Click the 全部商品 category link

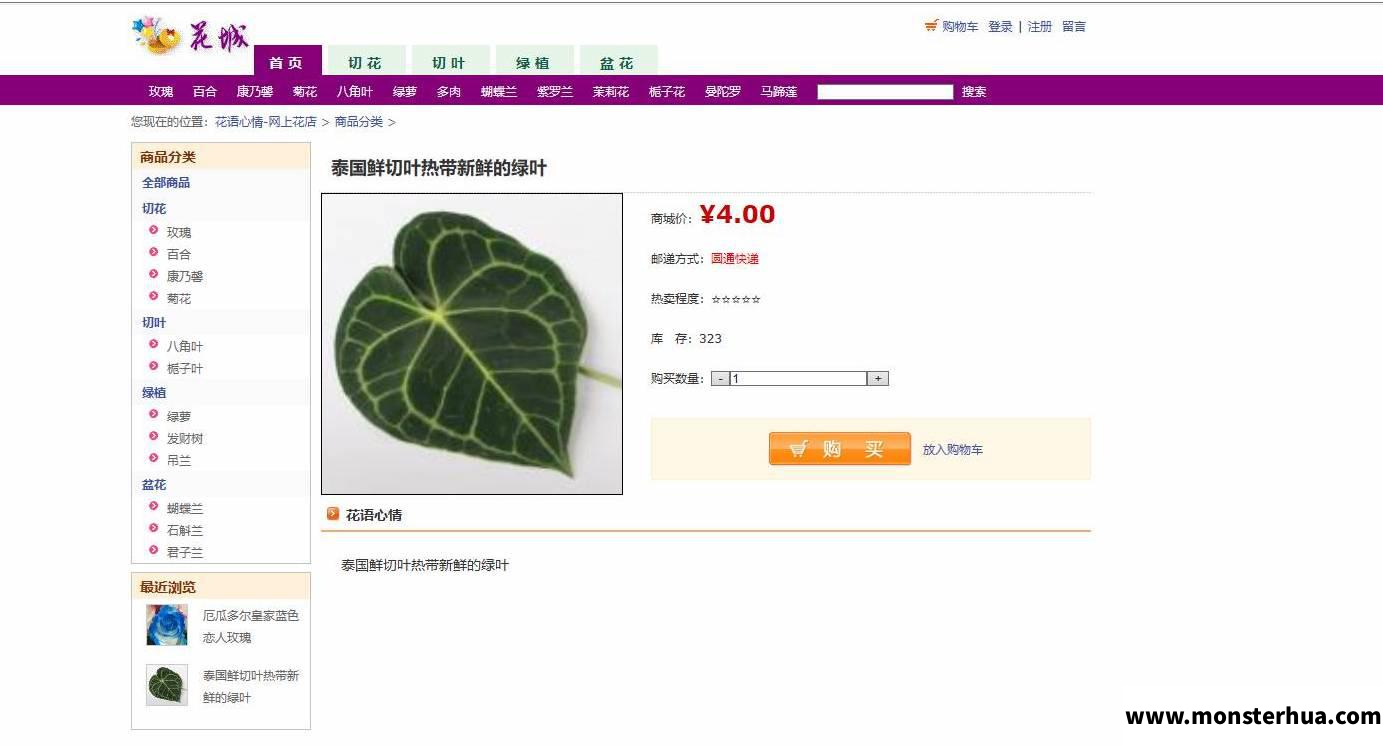point(166,182)
